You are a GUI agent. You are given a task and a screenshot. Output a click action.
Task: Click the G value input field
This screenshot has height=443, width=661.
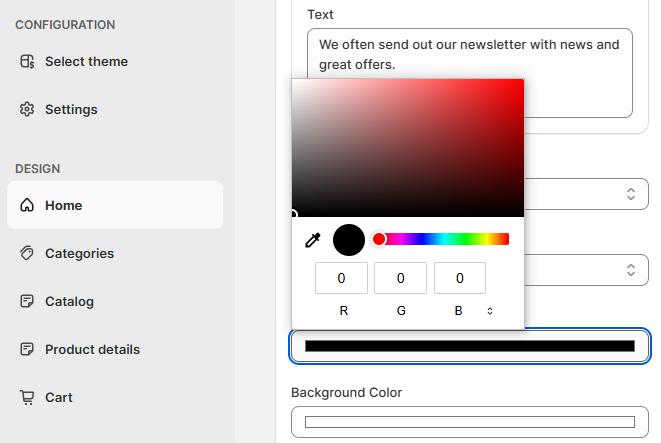pos(400,278)
